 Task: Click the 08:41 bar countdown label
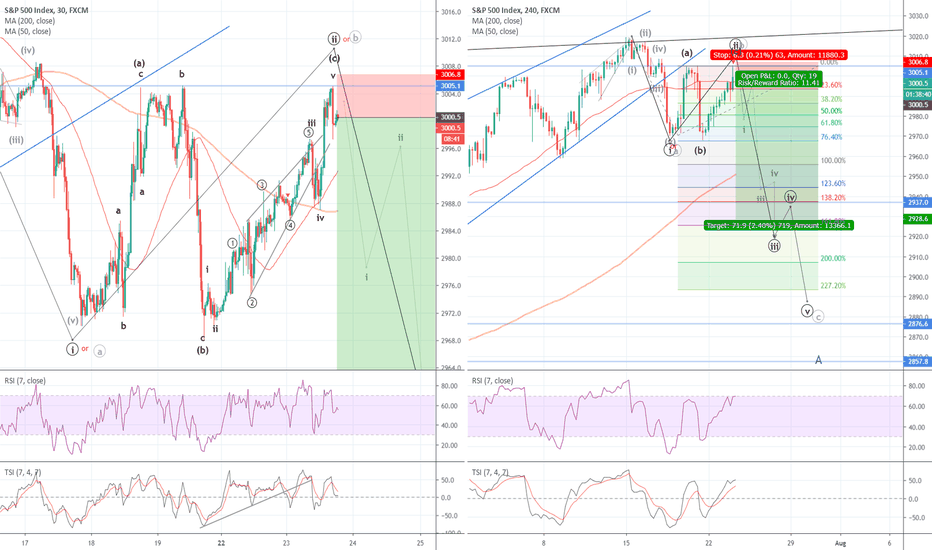click(451, 139)
